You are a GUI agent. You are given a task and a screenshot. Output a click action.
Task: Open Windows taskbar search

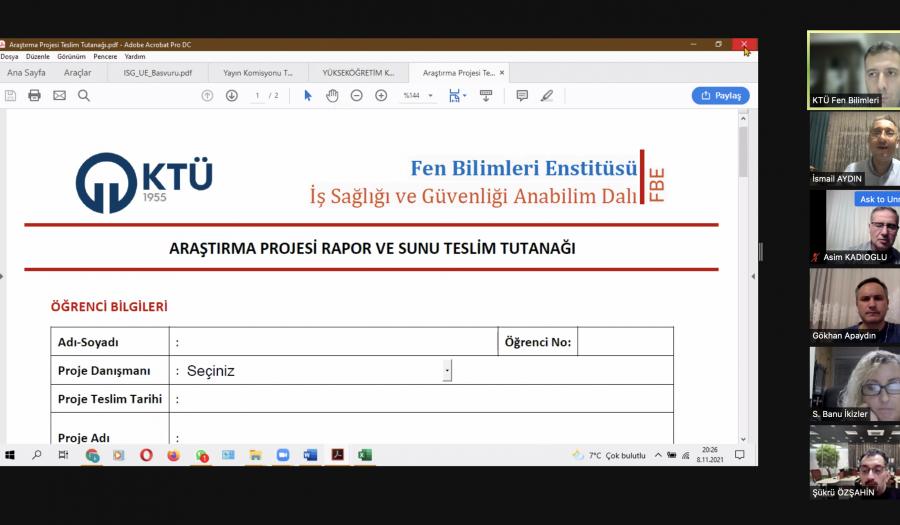click(x=37, y=455)
